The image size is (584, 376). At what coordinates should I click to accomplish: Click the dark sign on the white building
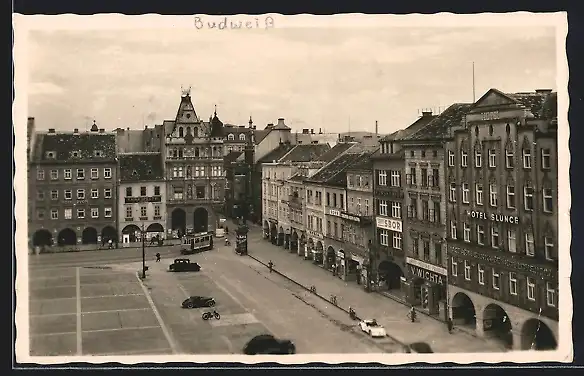click(x=143, y=200)
